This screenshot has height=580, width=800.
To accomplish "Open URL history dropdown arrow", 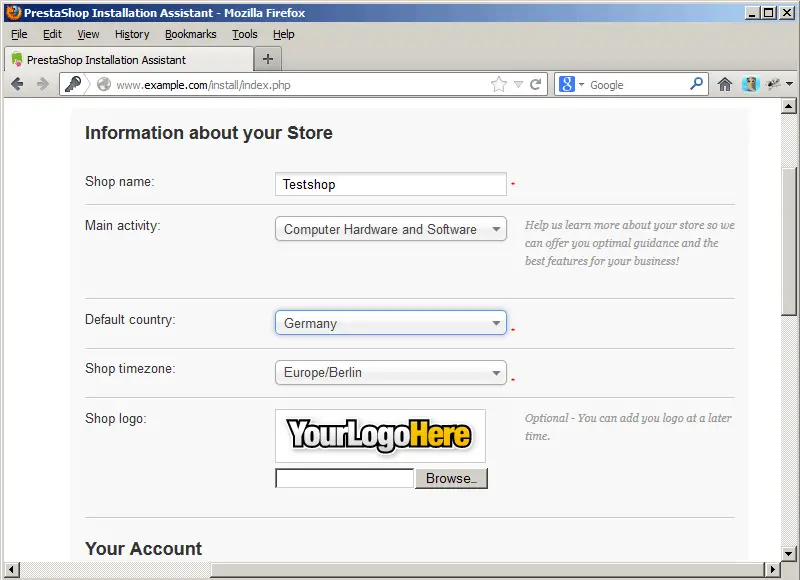I will click(x=518, y=85).
